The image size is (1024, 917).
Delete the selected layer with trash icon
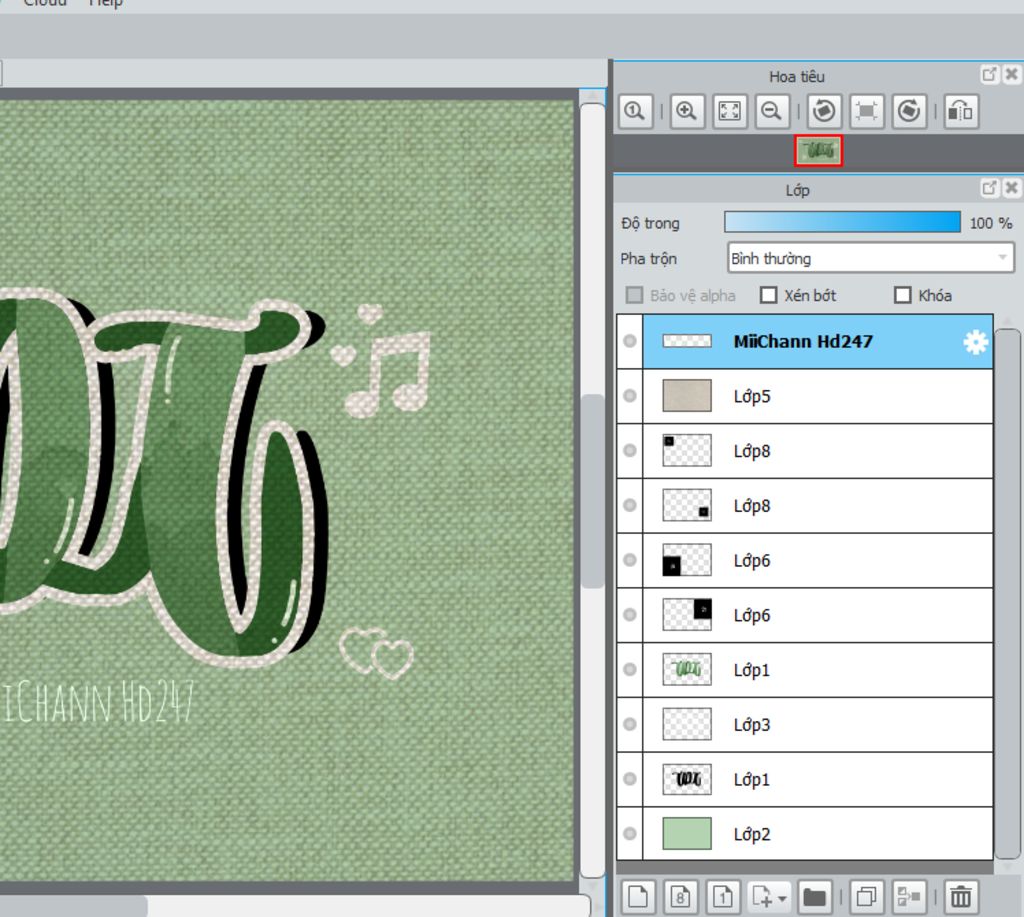pyautogui.click(x=960, y=896)
